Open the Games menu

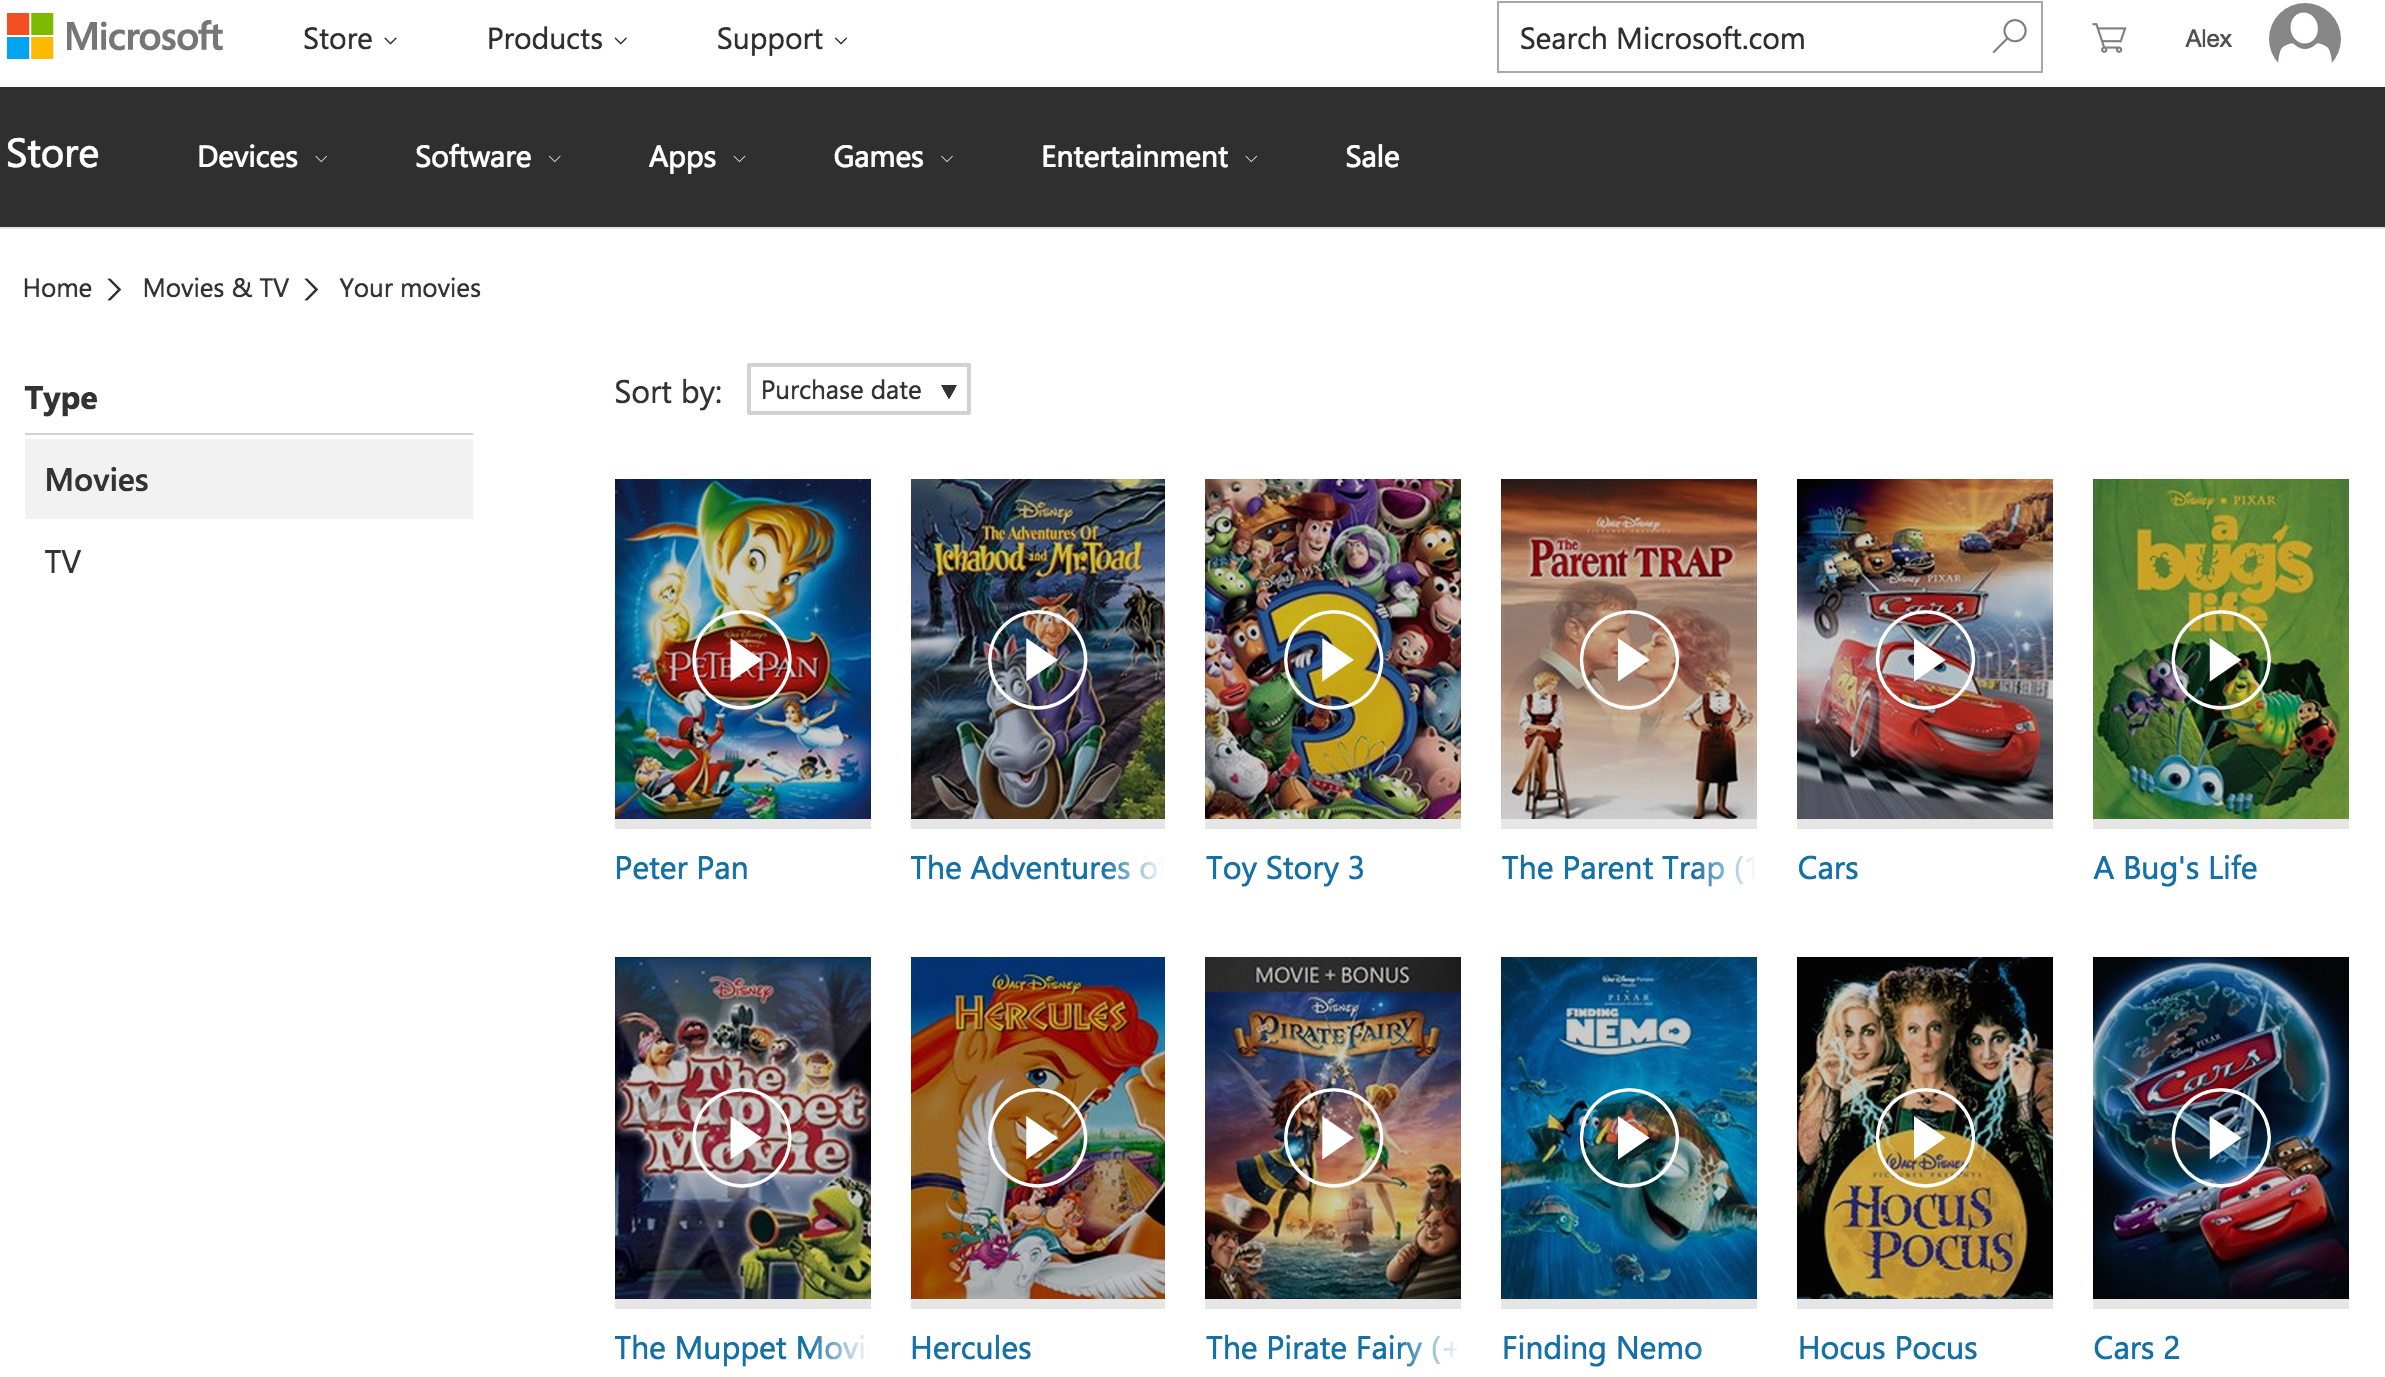tap(890, 156)
